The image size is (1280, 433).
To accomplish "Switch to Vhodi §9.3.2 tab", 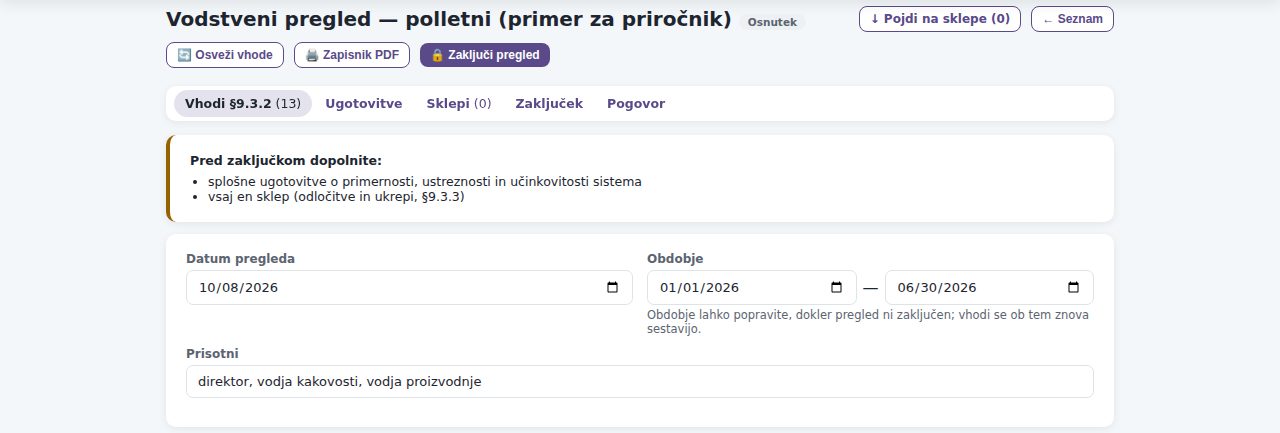I will click(x=243, y=104).
